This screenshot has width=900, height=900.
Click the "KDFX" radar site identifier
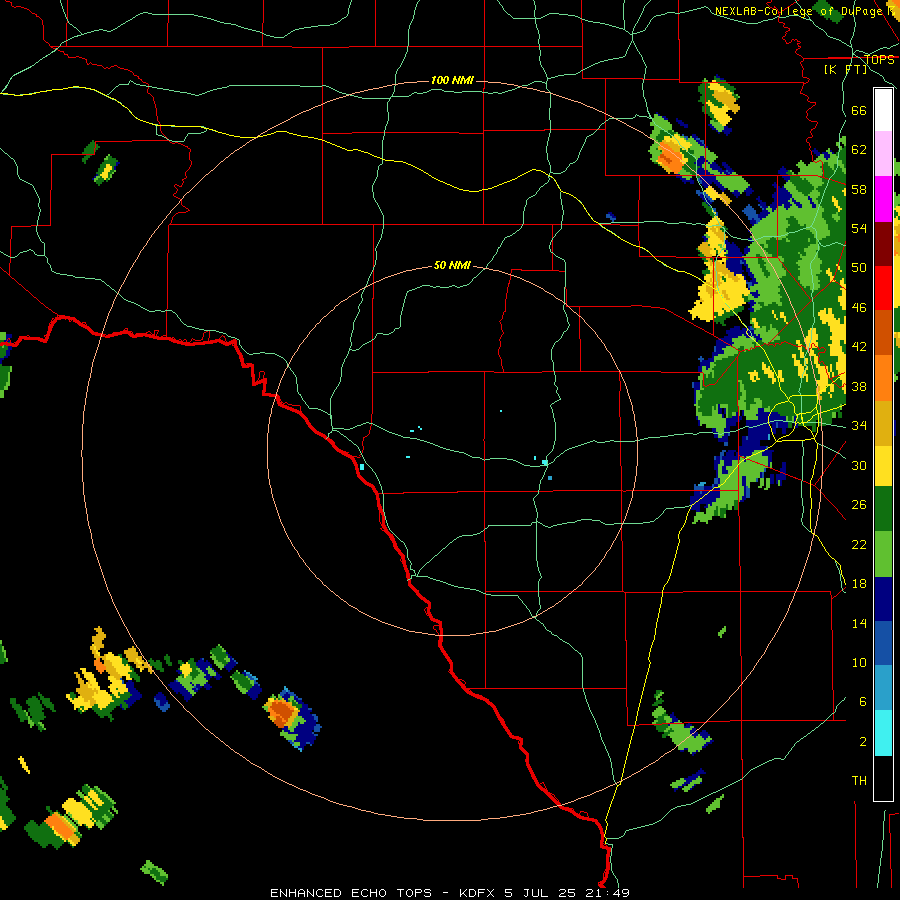tap(478, 893)
